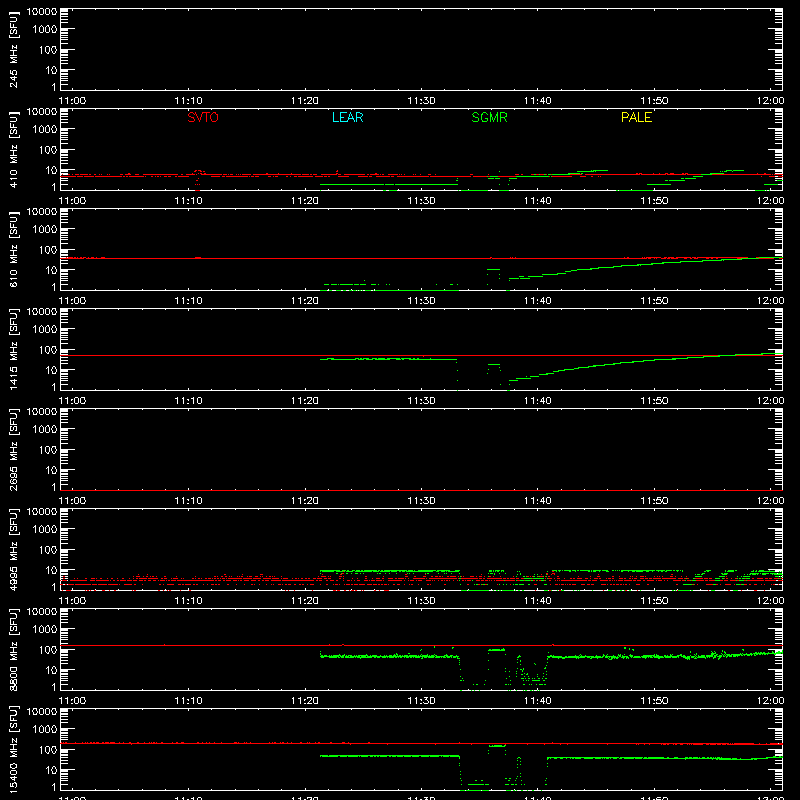Select the 15400 MHz [SFU] axis title
This screenshot has width=800, height=800.
tap(13, 750)
